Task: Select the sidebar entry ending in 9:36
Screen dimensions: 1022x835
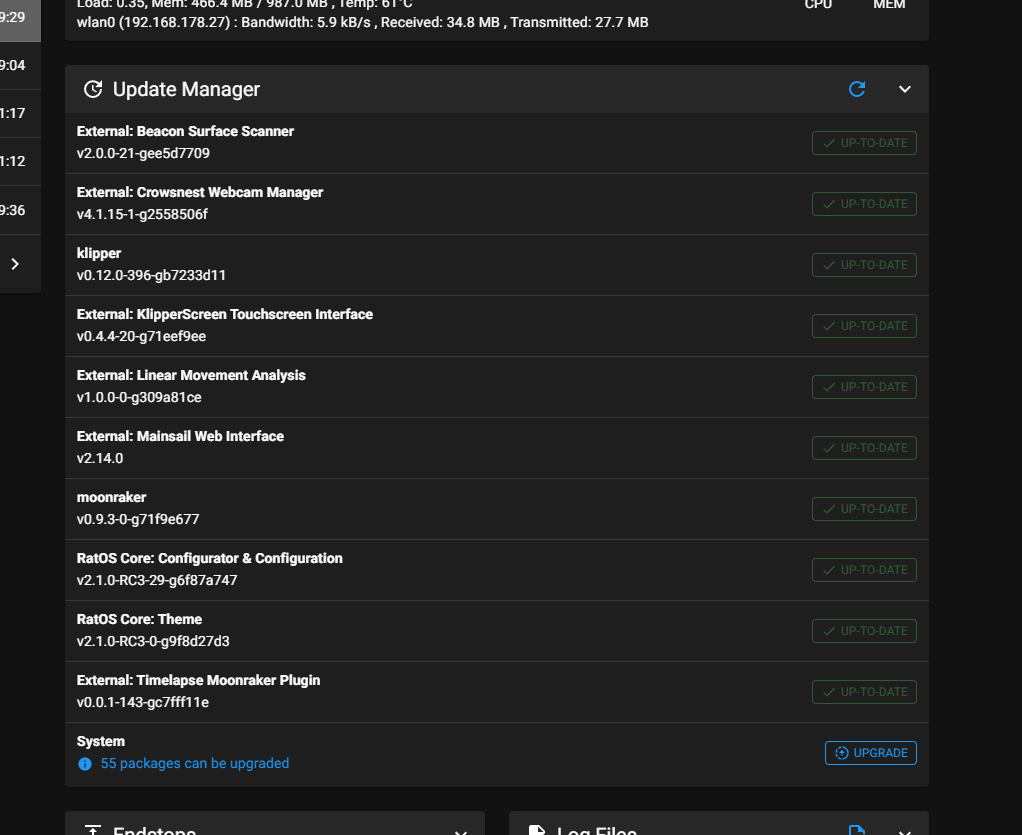Action: pos(20,211)
